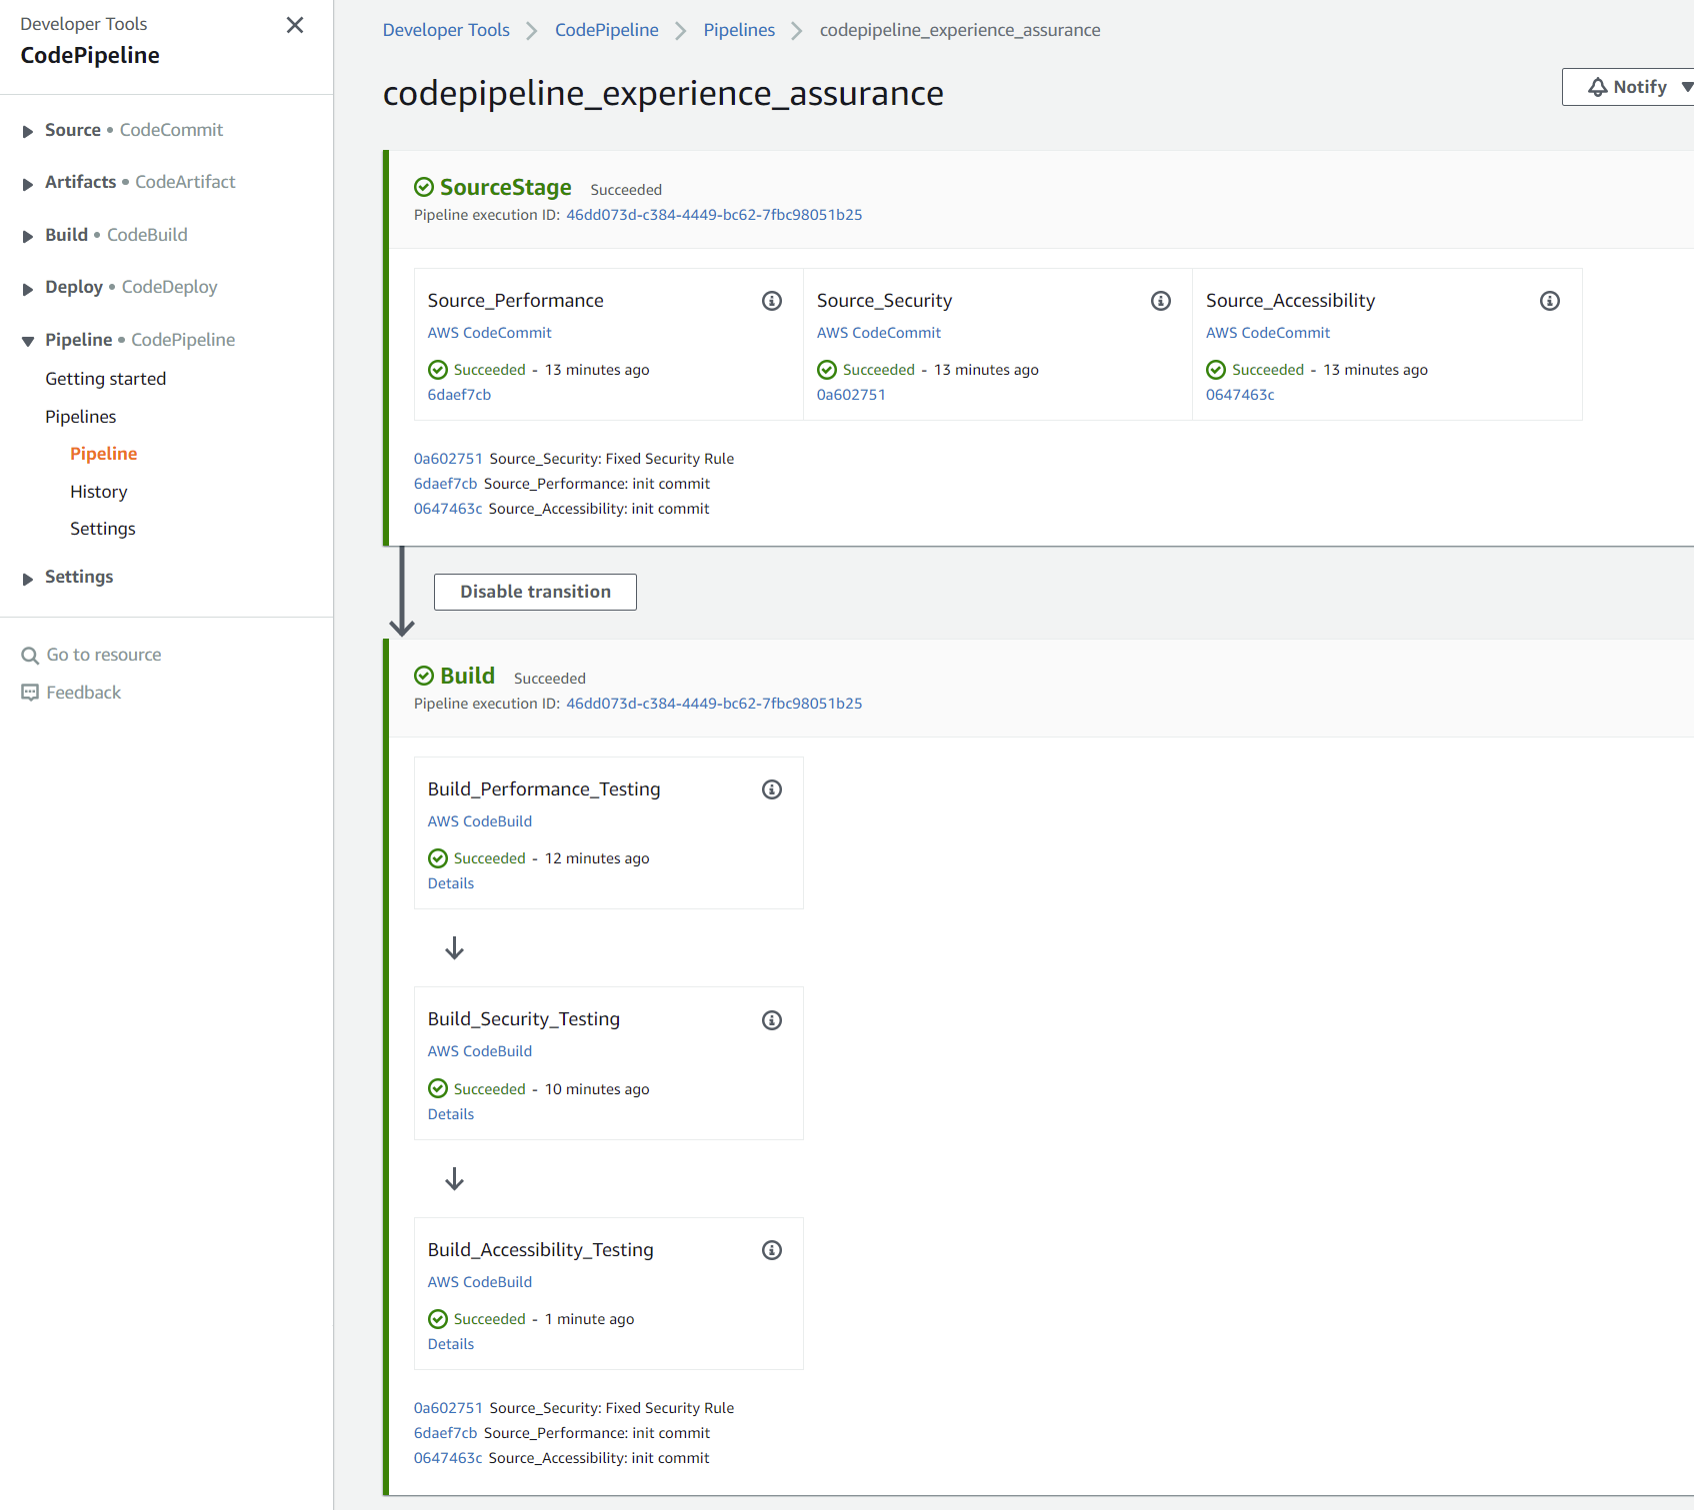Expand Deploy CodeDeploy navigation section

pos(28,288)
